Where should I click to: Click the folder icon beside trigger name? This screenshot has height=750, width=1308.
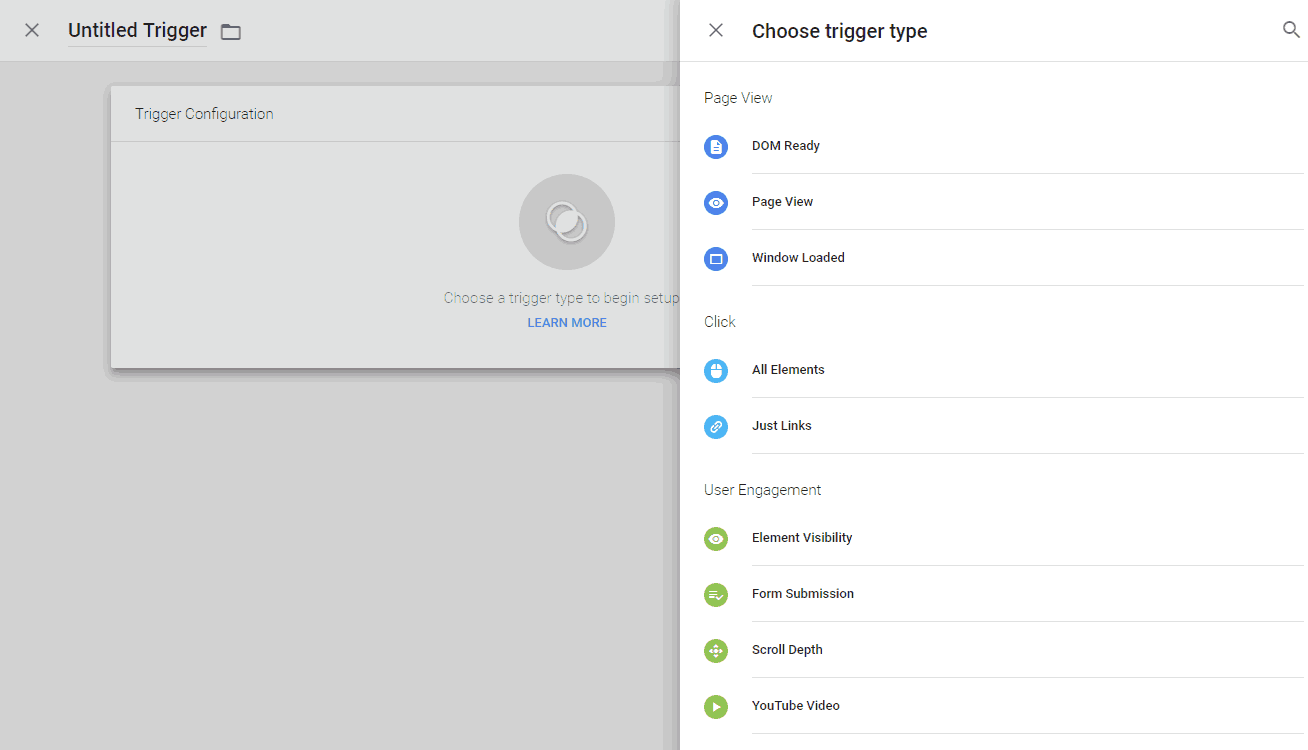click(231, 32)
